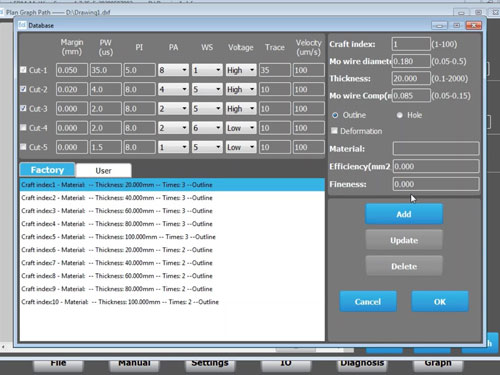Click the Cut-2 Margin field 0.020
The height and width of the screenshot is (375, 500).
72,89
